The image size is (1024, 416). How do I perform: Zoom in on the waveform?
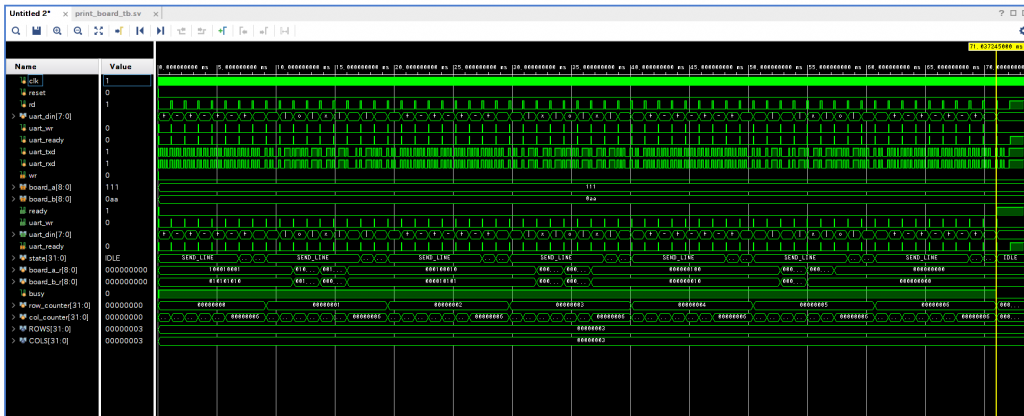57,32
